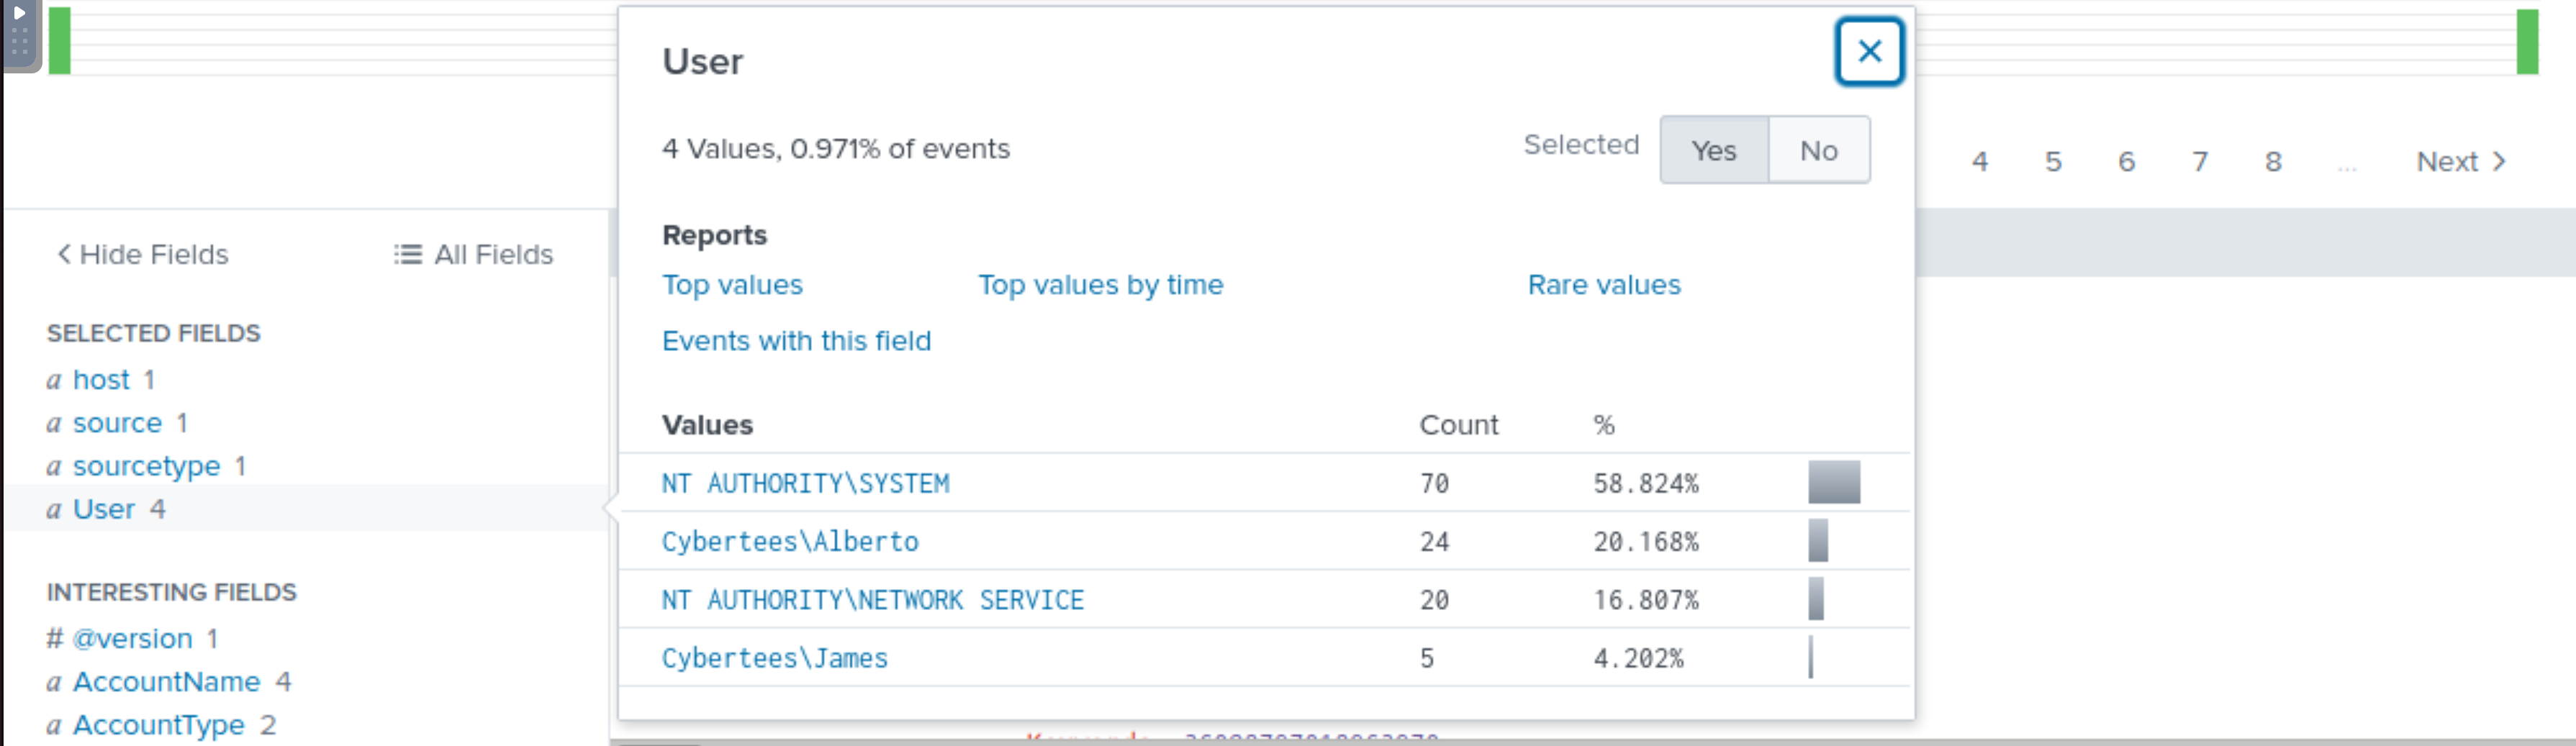The height and width of the screenshot is (746, 2576).
Task: Select the host field
Action: (101, 380)
